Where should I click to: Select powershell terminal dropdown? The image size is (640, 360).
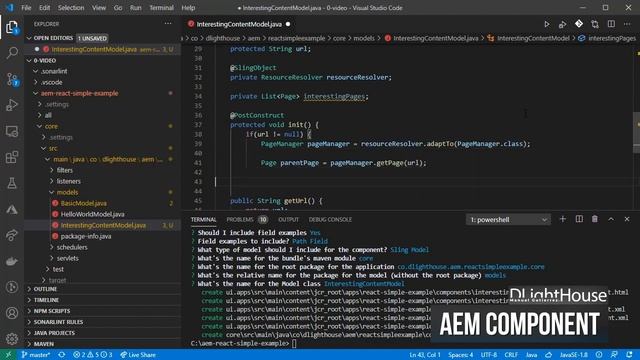tap(508, 220)
